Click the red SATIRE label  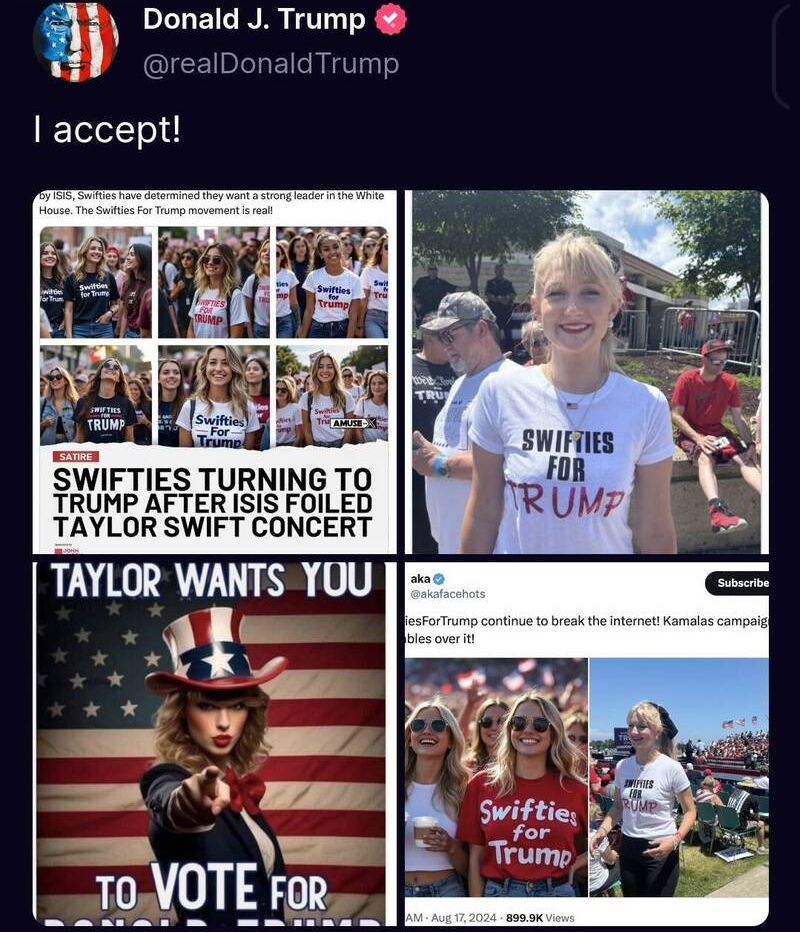[76, 456]
